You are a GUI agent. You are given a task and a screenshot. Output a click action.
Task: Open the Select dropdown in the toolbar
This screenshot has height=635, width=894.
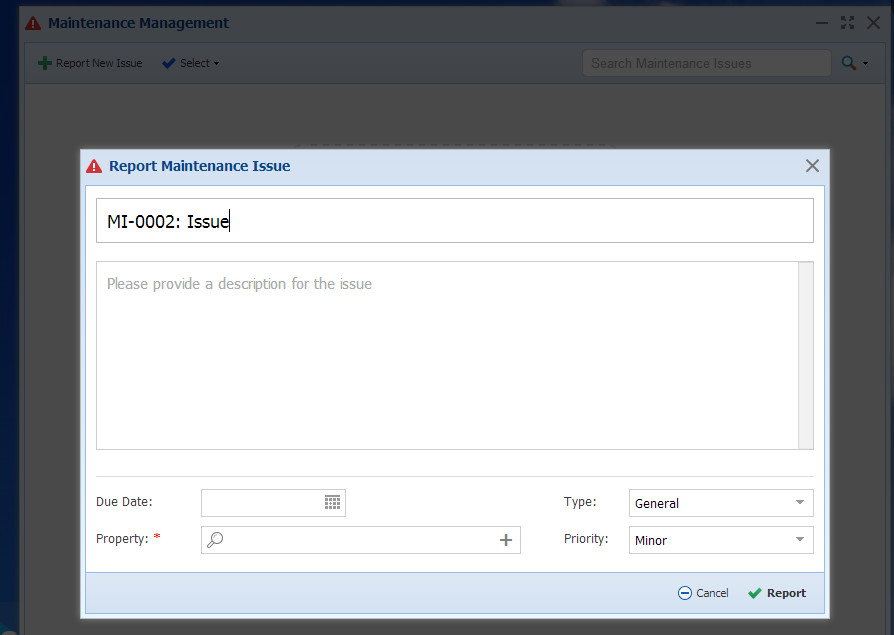pyautogui.click(x=190, y=63)
